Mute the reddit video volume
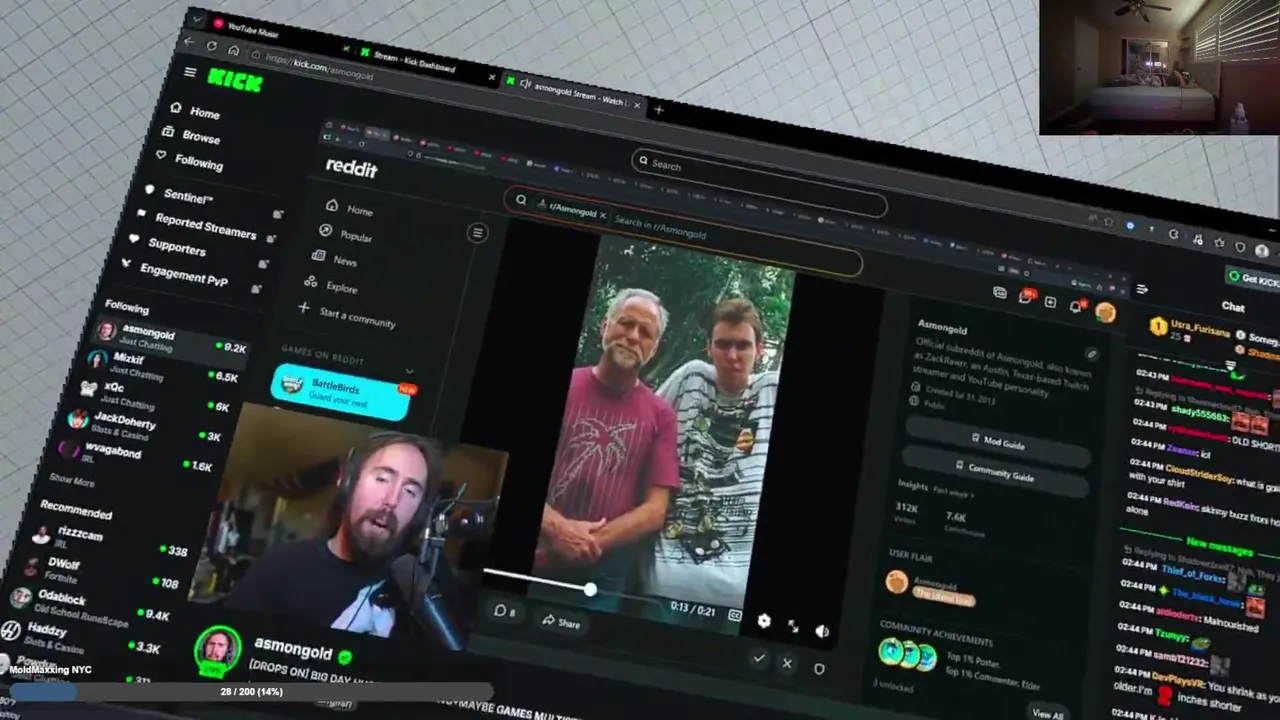The height and width of the screenshot is (720, 1280). tap(822, 631)
